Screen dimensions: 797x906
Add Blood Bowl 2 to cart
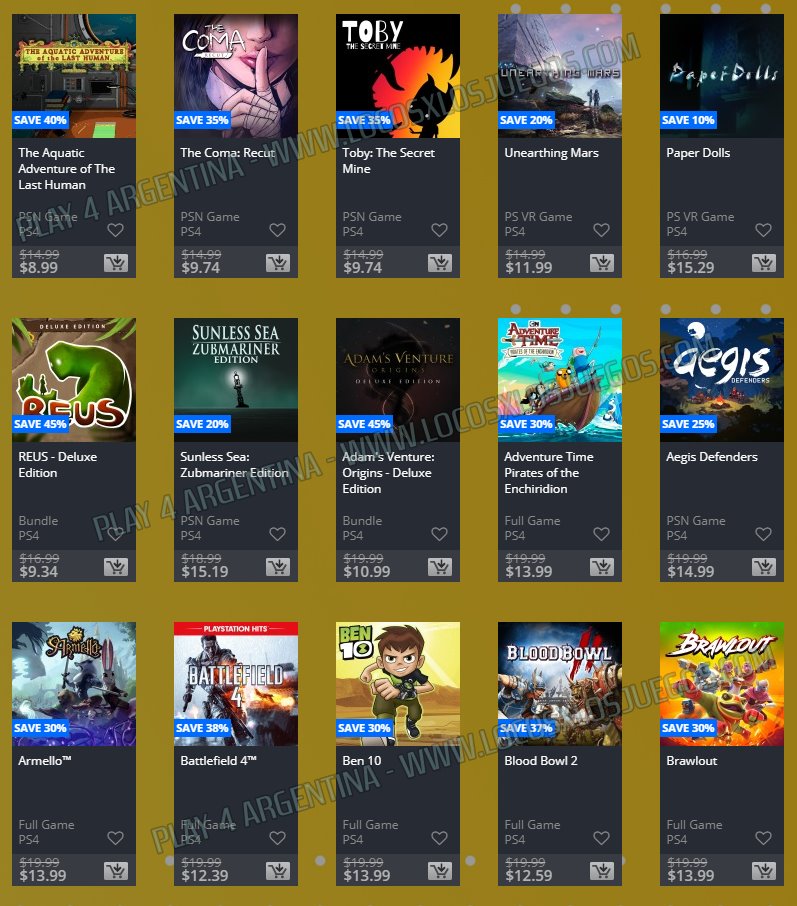pos(602,871)
